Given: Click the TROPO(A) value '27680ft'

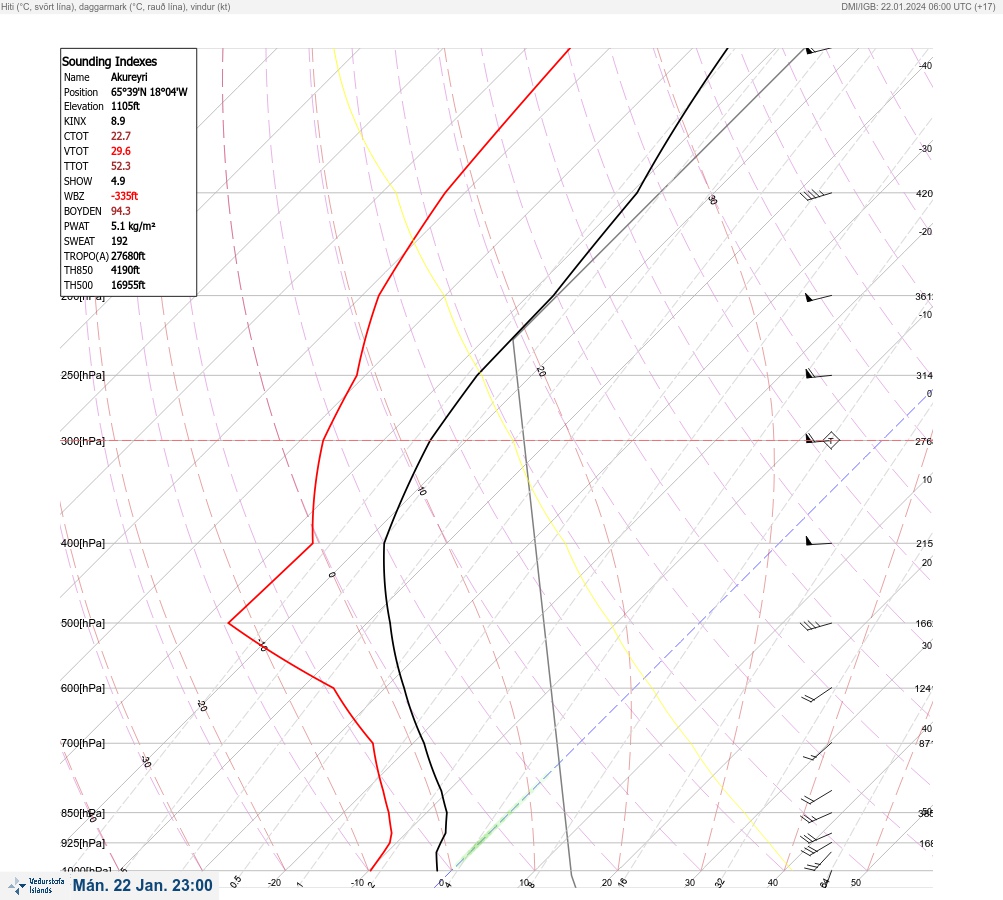Looking at the screenshot, I should (x=128, y=256).
